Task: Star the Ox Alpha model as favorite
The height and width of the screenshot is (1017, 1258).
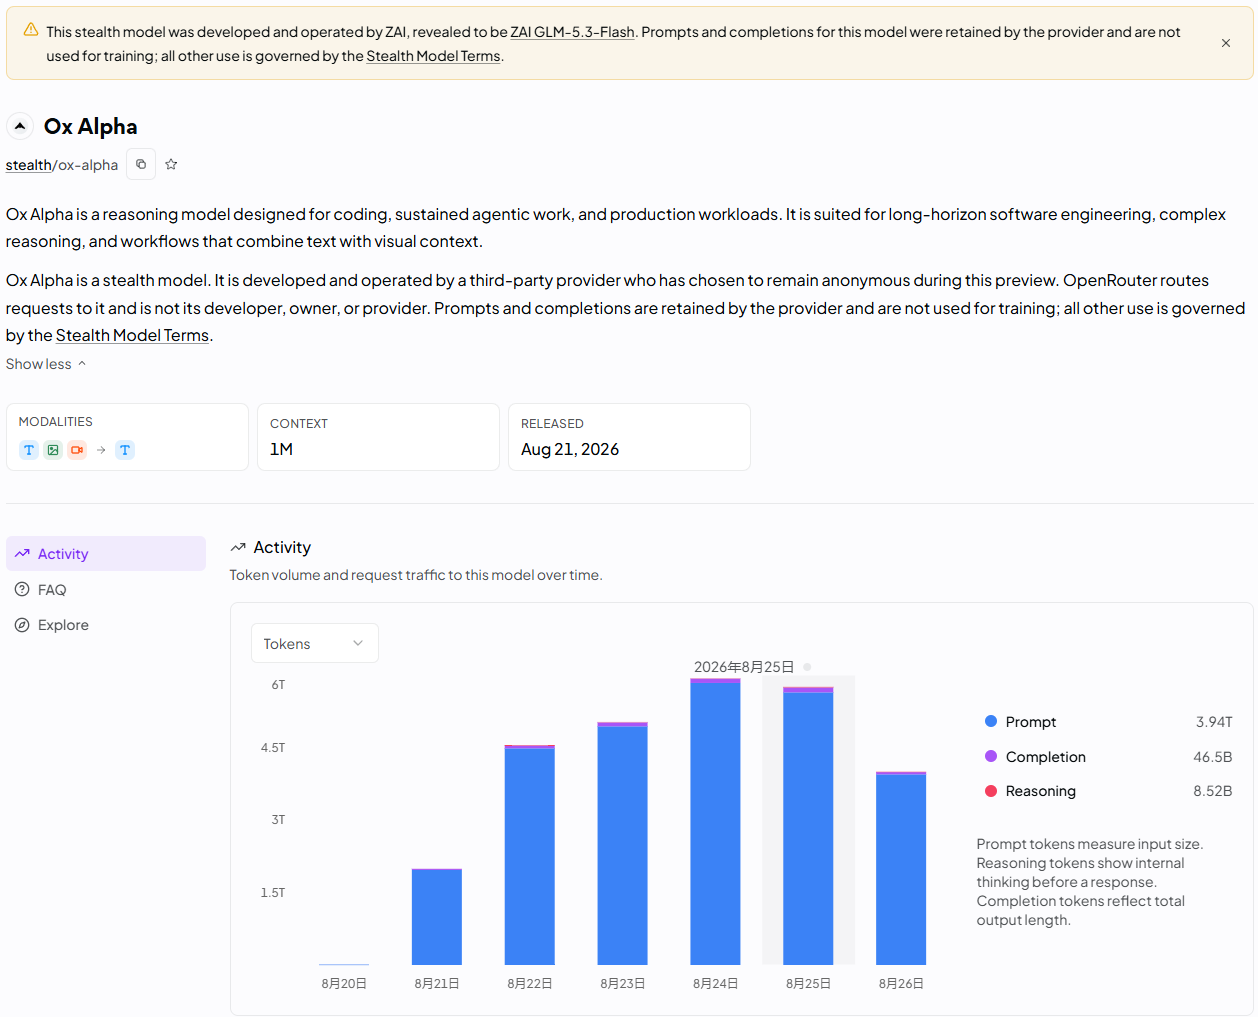Action: tap(171, 164)
